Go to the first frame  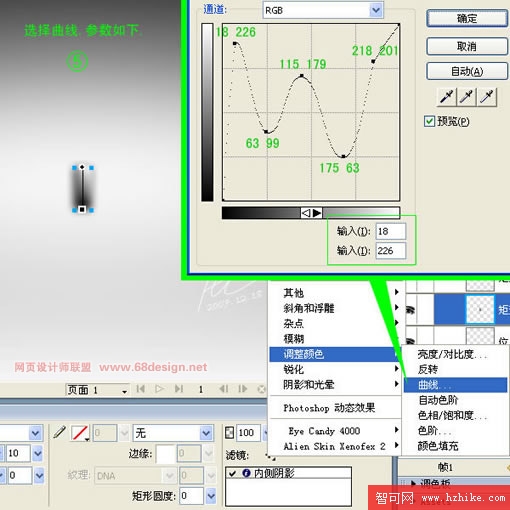click(x=140, y=389)
